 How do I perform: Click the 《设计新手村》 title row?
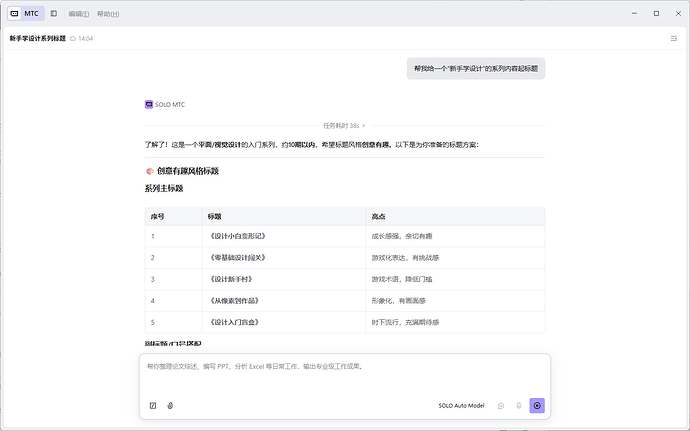point(345,279)
